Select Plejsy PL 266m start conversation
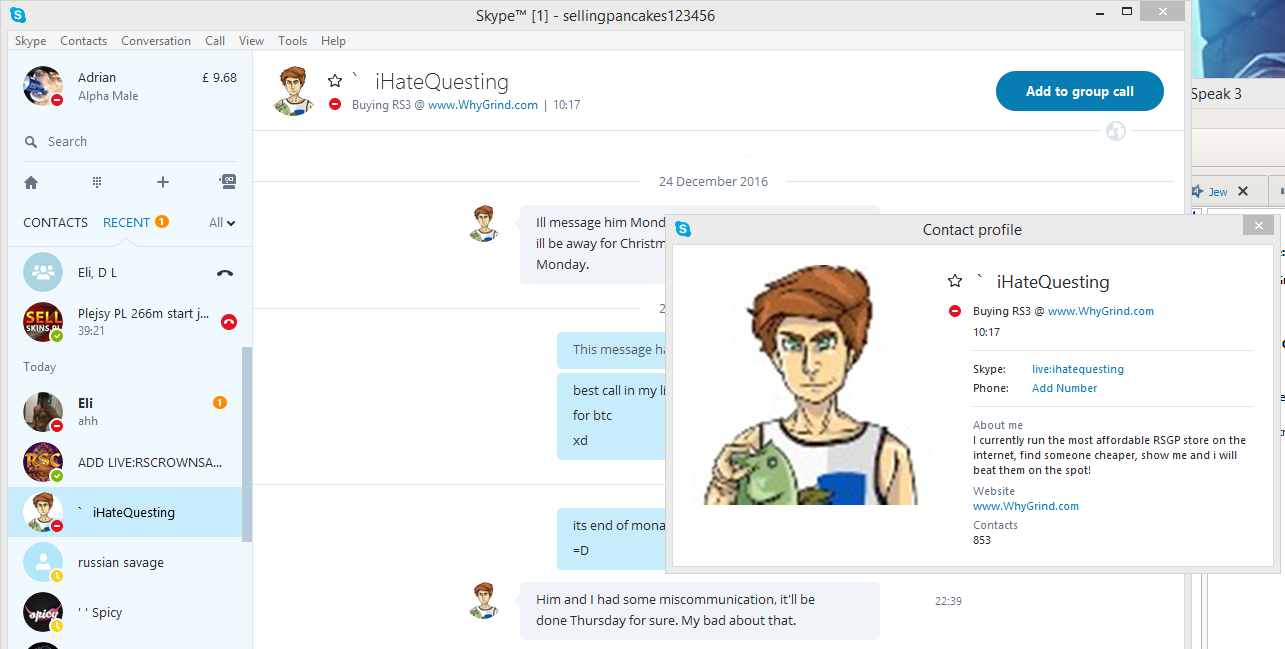 pos(125,322)
